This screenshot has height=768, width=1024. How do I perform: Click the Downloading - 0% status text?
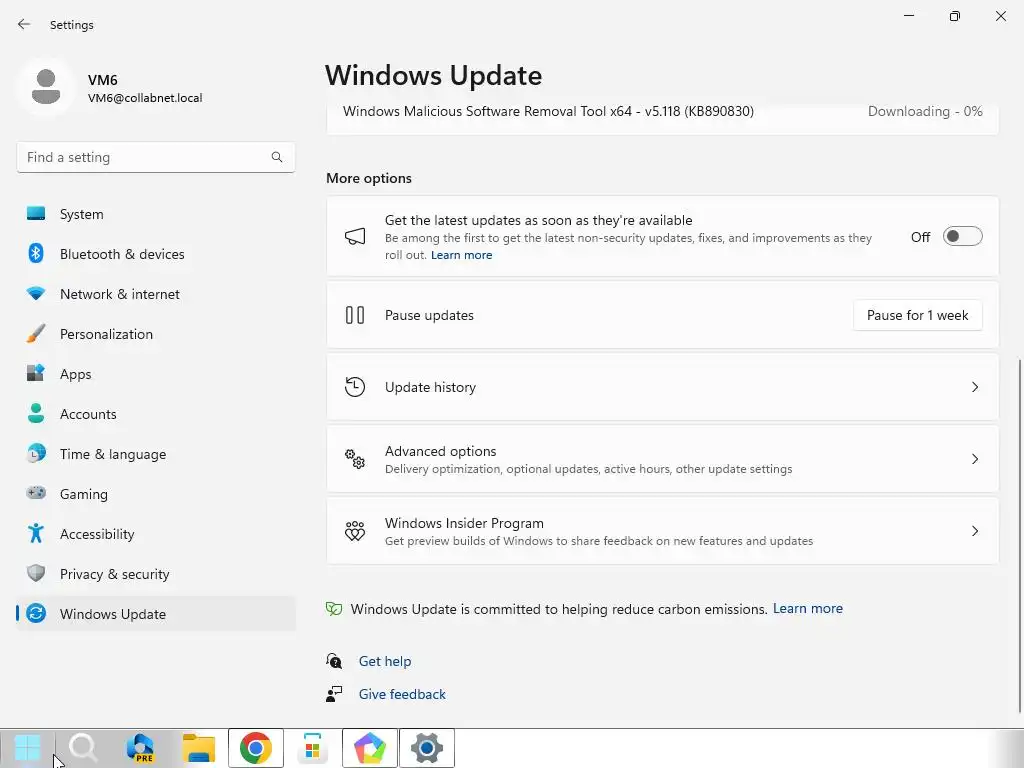click(925, 112)
